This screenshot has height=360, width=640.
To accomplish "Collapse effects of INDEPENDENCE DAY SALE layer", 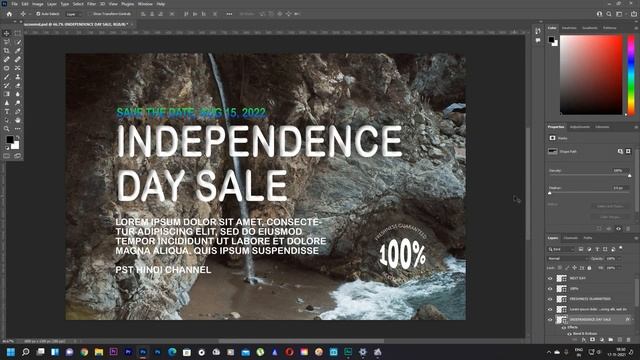I will click(633, 320).
